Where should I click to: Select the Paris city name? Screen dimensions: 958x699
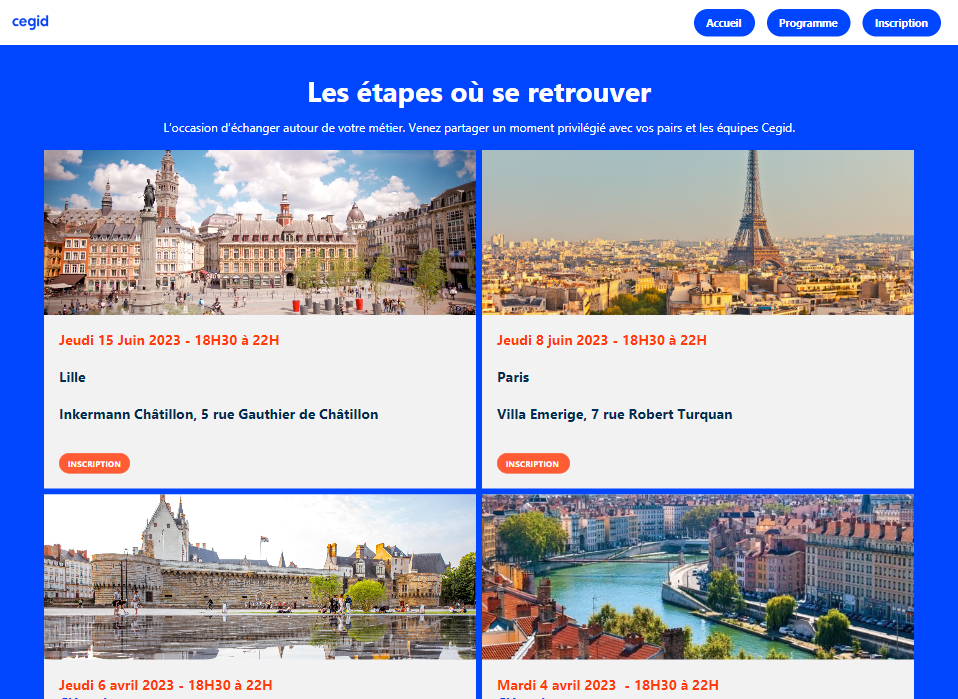click(513, 377)
